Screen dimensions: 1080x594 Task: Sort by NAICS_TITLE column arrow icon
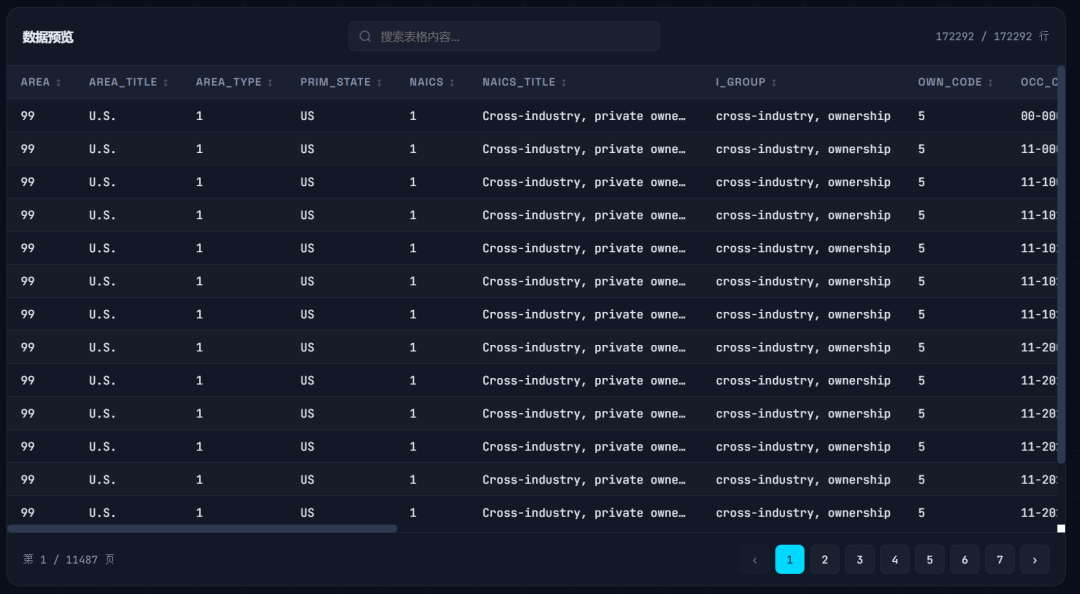[x=563, y=83]
